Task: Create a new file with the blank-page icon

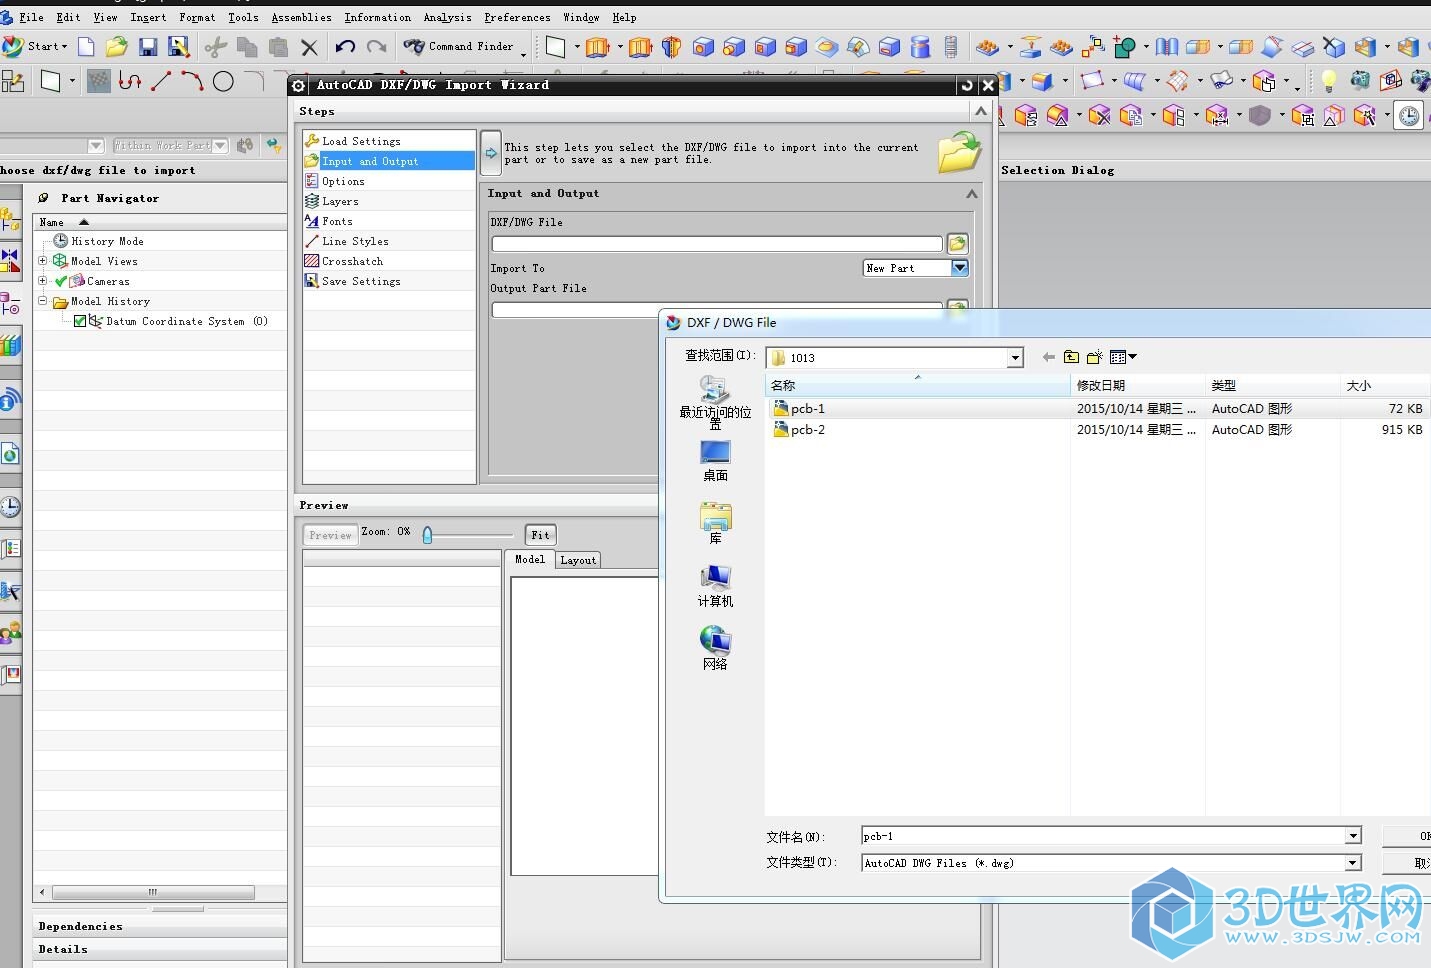Action: [86, 46]
